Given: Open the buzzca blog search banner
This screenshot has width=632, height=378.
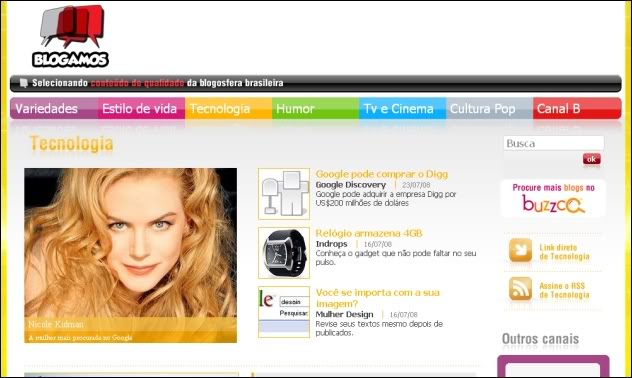Looking at the screenshot, I should [x=553, y=198].
